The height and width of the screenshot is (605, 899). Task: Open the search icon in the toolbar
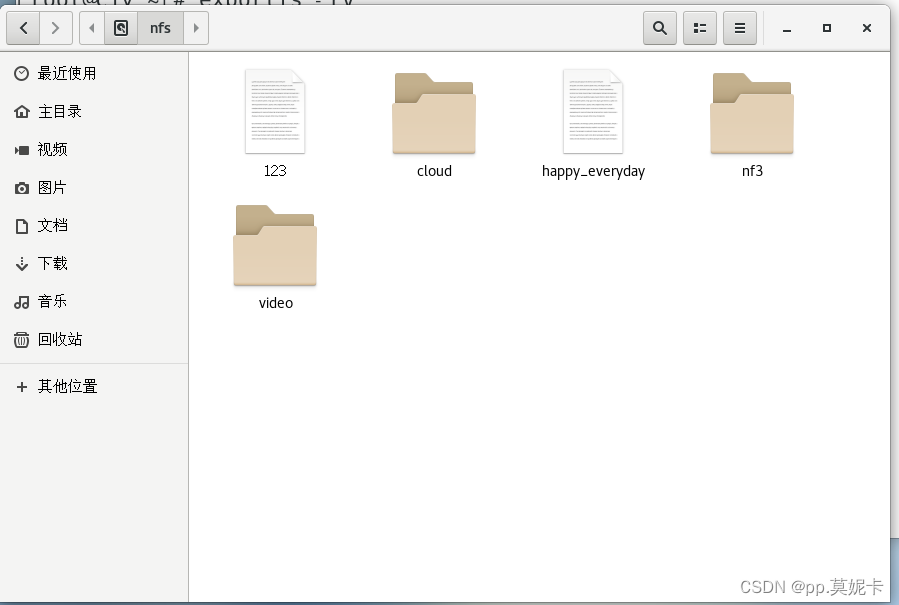click(x=659, y=28)
